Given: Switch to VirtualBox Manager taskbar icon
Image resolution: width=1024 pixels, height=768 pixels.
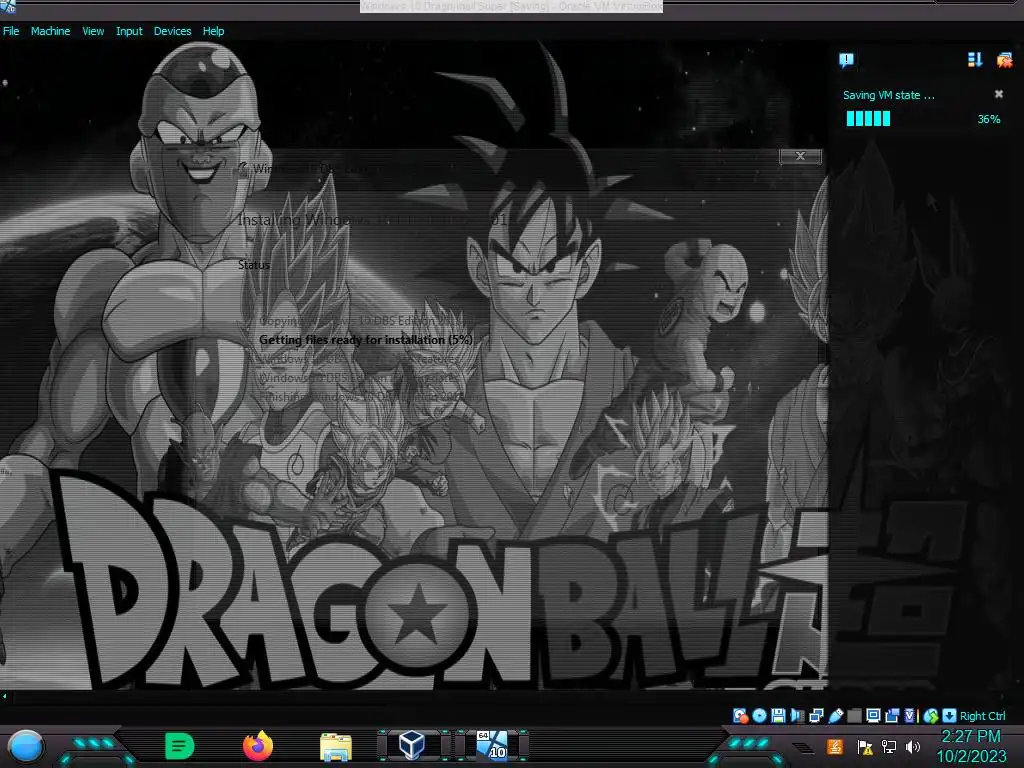Looking at the screenshot, I should tap(411, 745).
